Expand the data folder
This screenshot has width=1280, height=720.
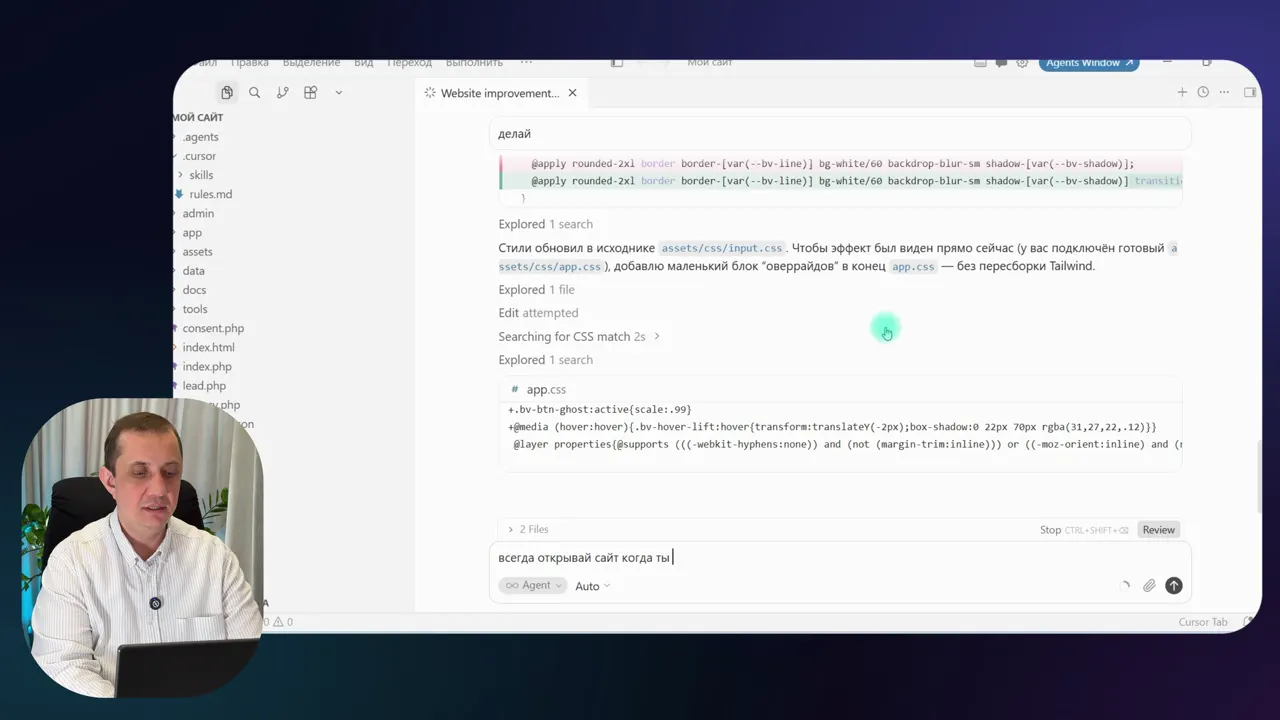[193, 271]
